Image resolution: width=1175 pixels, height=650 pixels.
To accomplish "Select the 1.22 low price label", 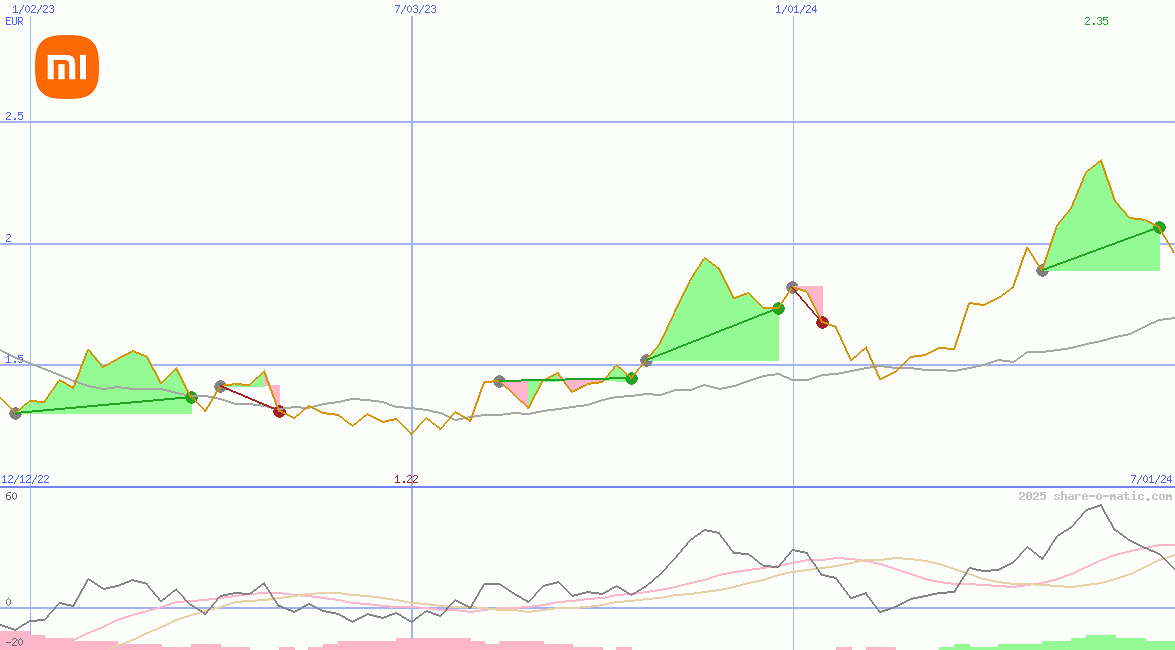I will [408, 479].
